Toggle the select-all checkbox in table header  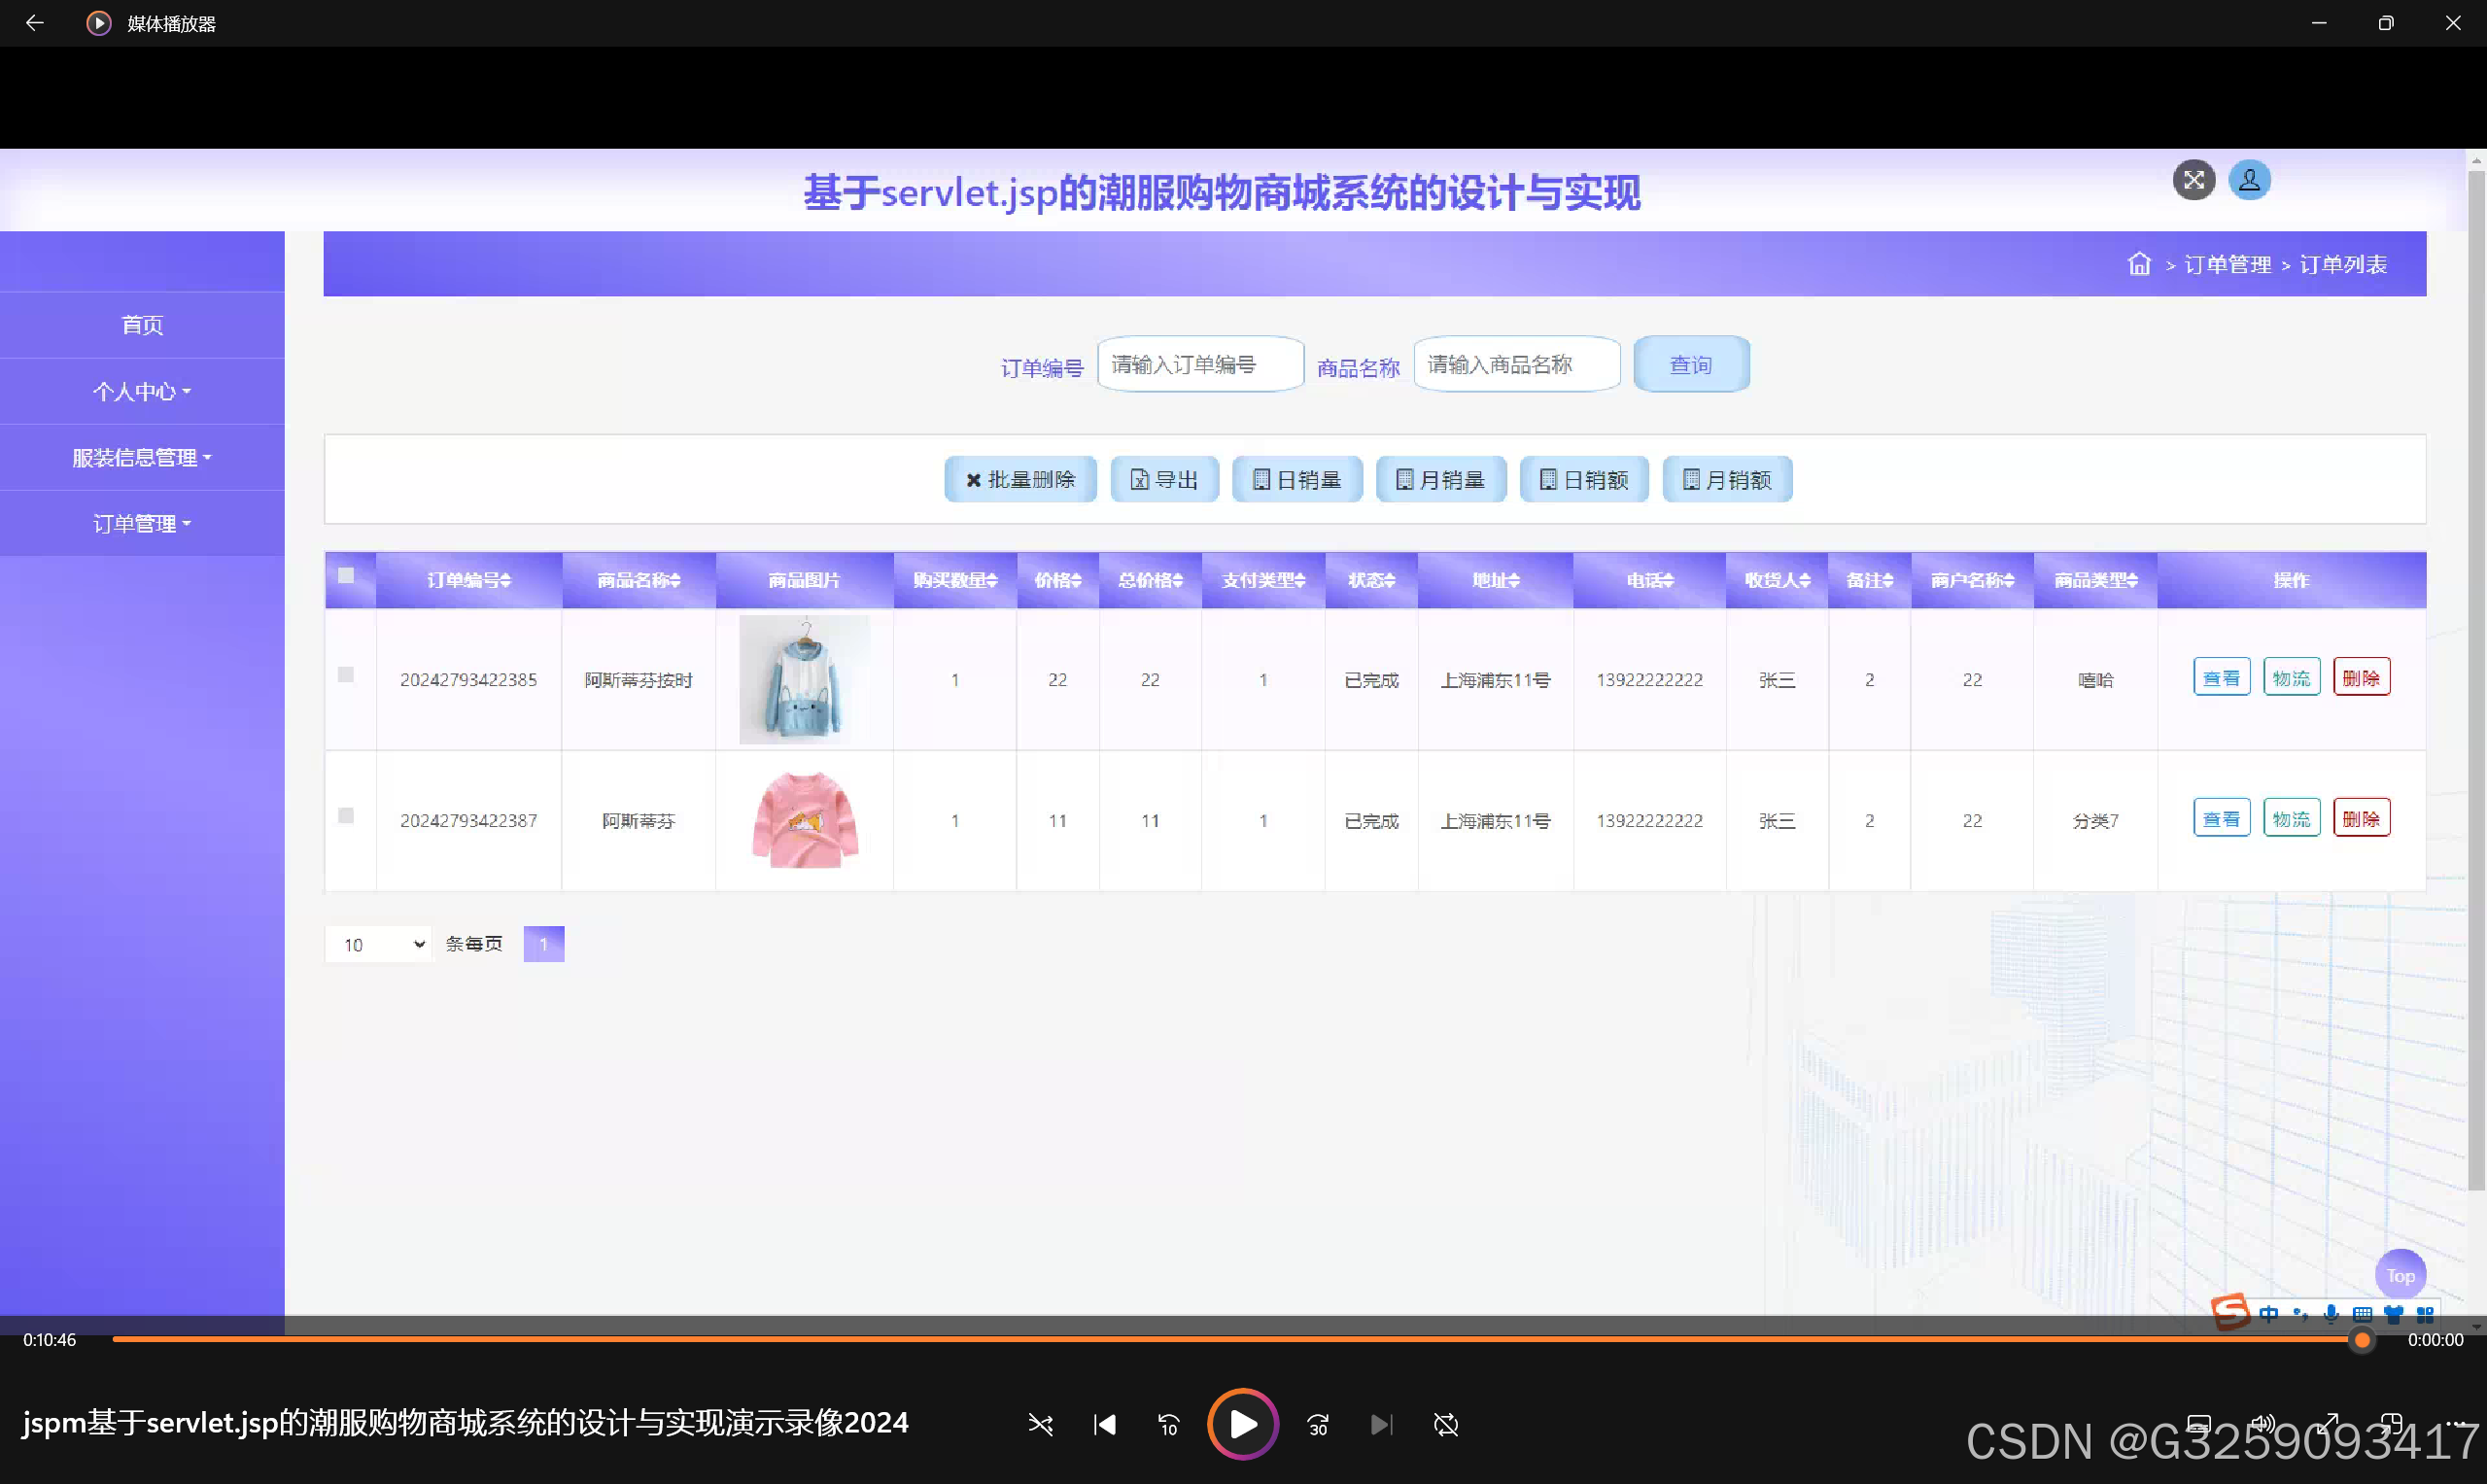[x=346, y=575]
